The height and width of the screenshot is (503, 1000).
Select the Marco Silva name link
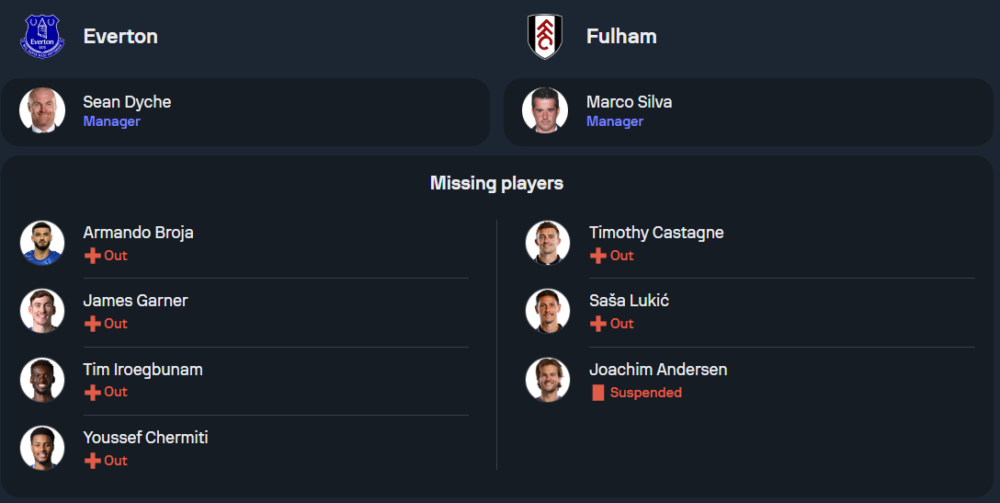pyautogui.click(x=629, y=102)
